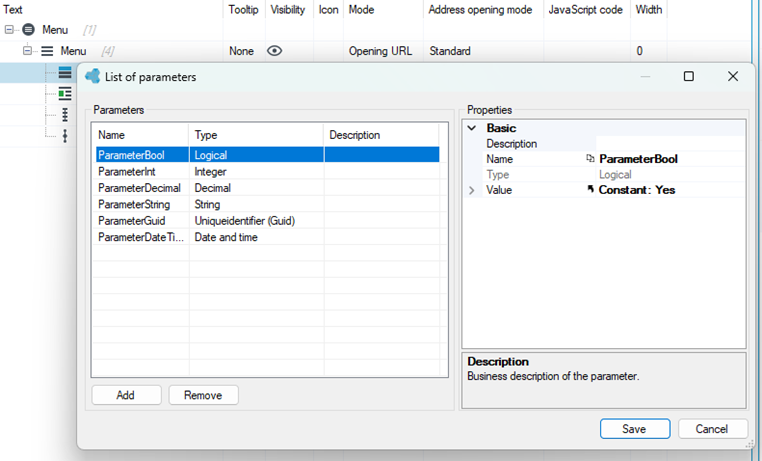This screenshot has width=762, height=461.
Task: Click the Name column header in Parameters
Action: [140, 135]
